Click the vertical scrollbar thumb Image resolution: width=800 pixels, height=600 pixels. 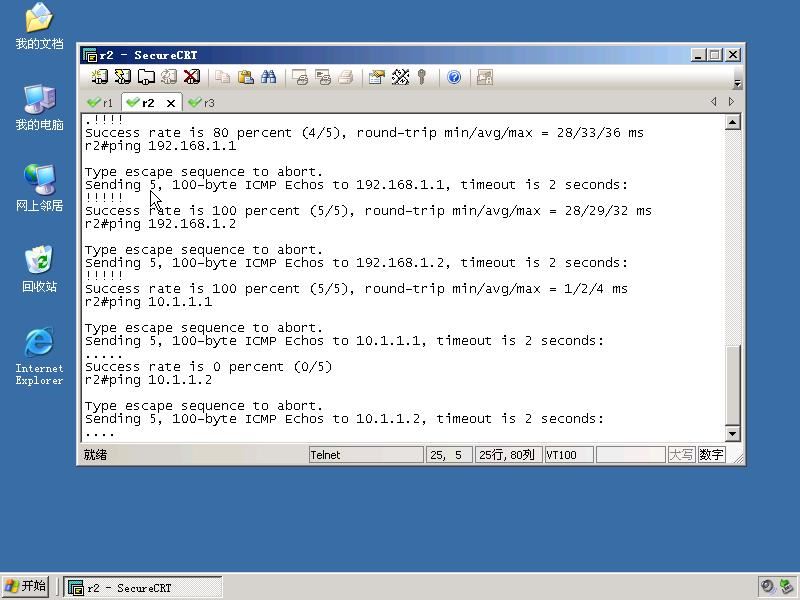(733, 385)
